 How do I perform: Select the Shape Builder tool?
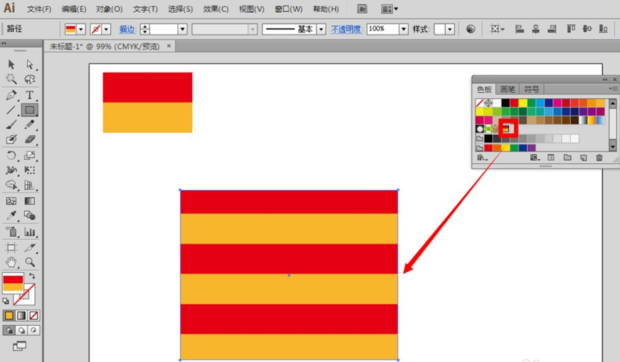point(11,185)
